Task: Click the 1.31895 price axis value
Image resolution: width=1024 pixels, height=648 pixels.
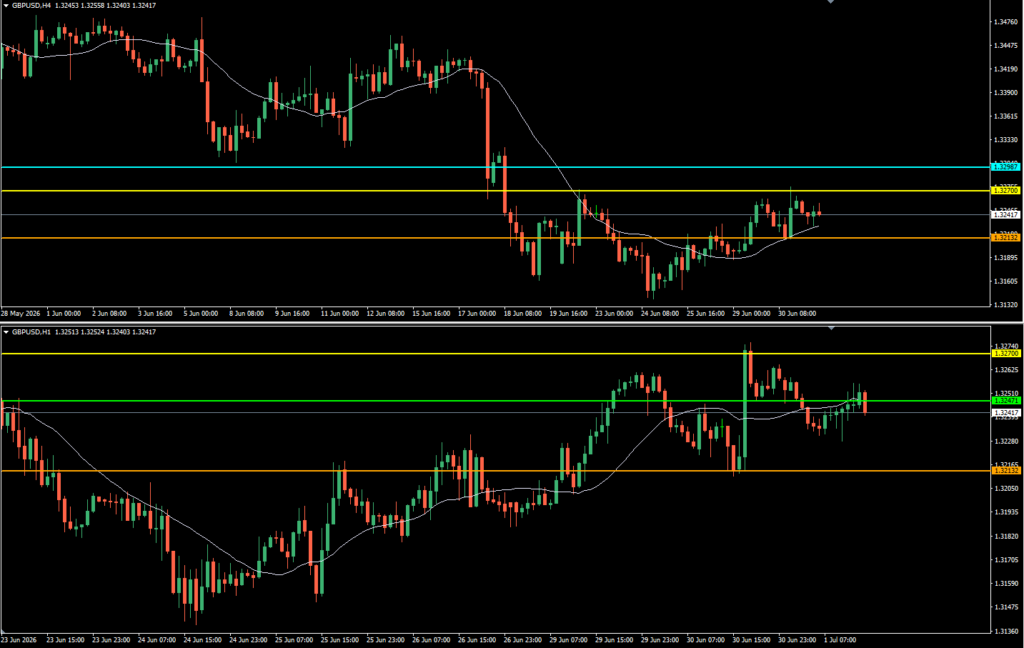Action: click(1005, 257)
